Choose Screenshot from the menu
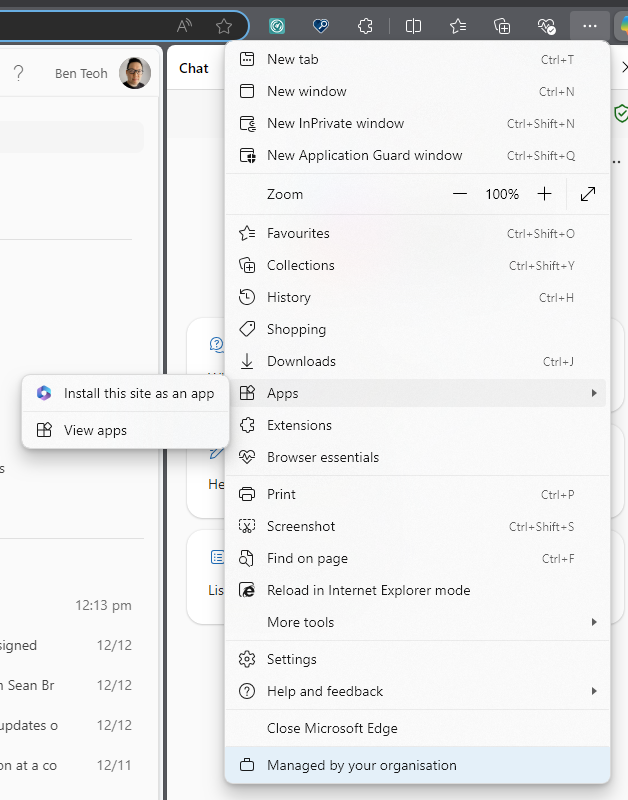 (x=417, y=527)
